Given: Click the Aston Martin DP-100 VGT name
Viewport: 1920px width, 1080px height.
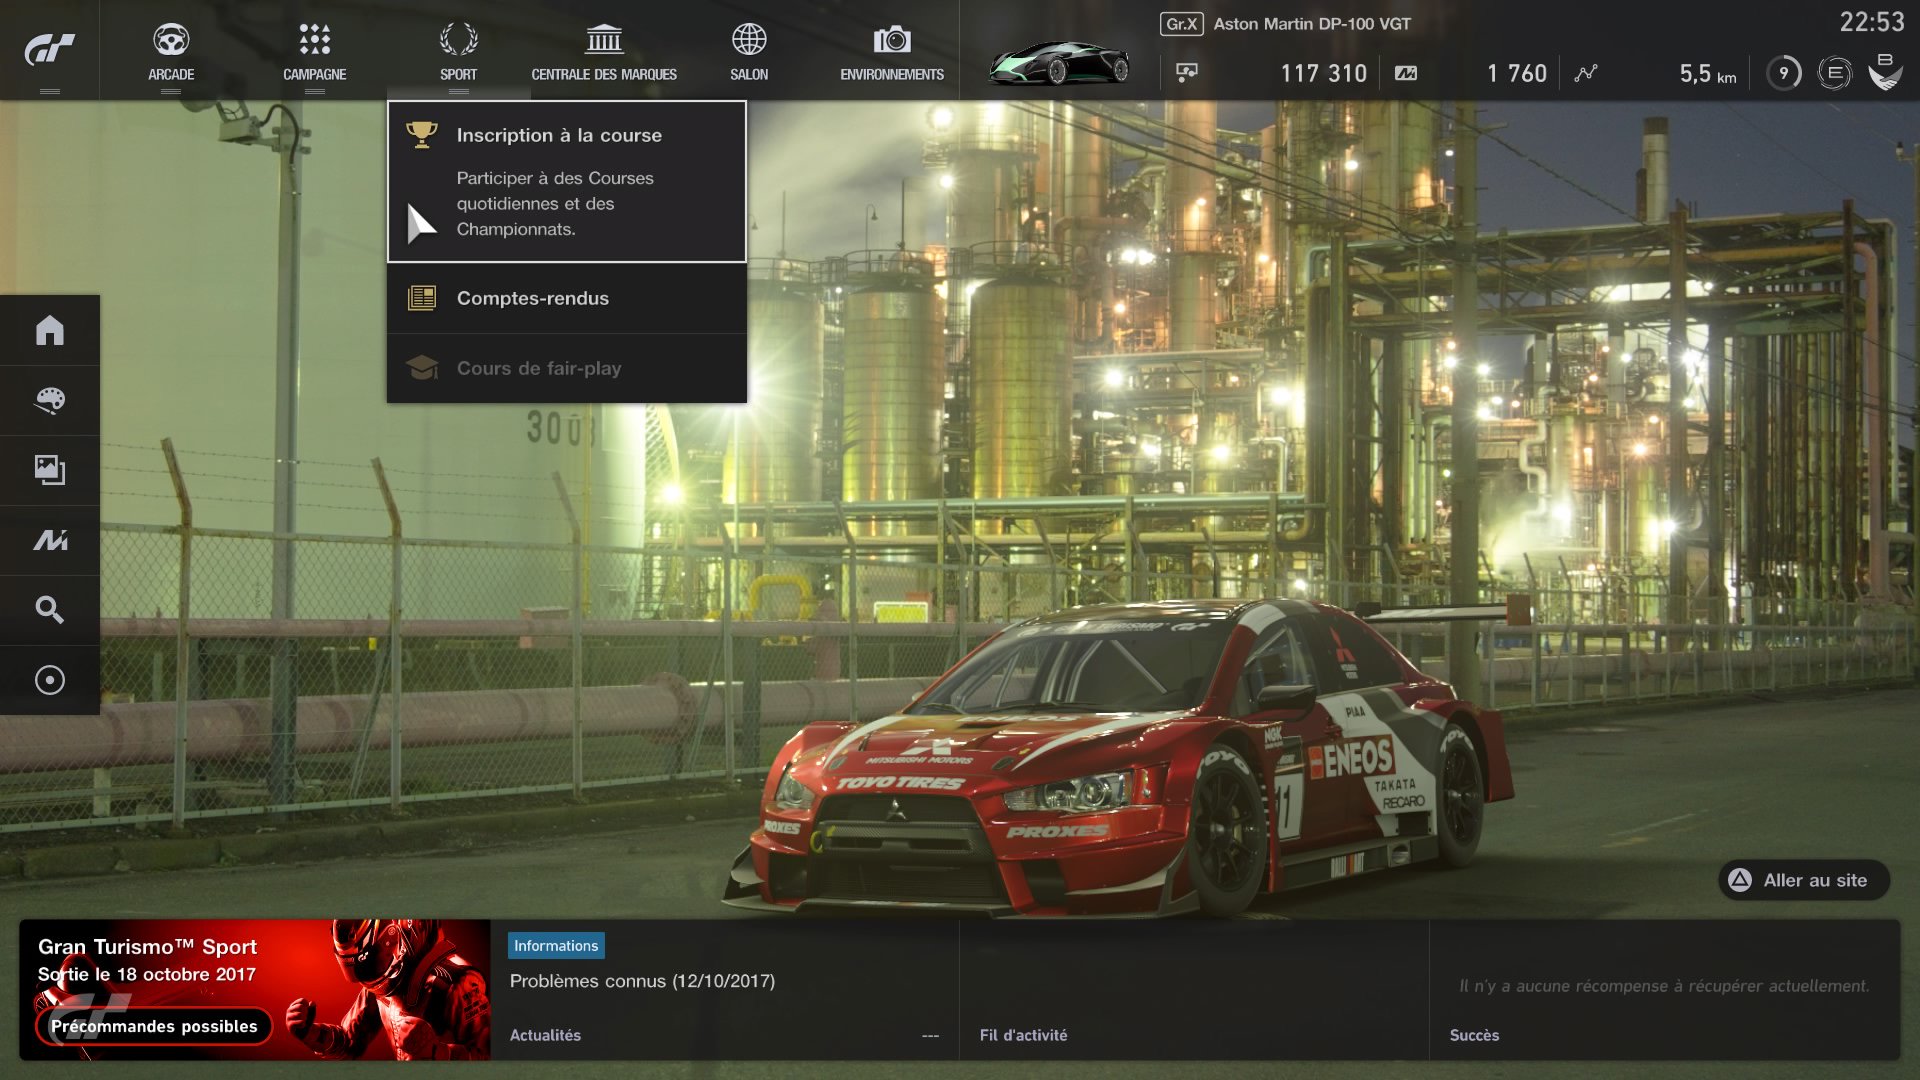Looking at the screenshot, I should coord(1312,24).
